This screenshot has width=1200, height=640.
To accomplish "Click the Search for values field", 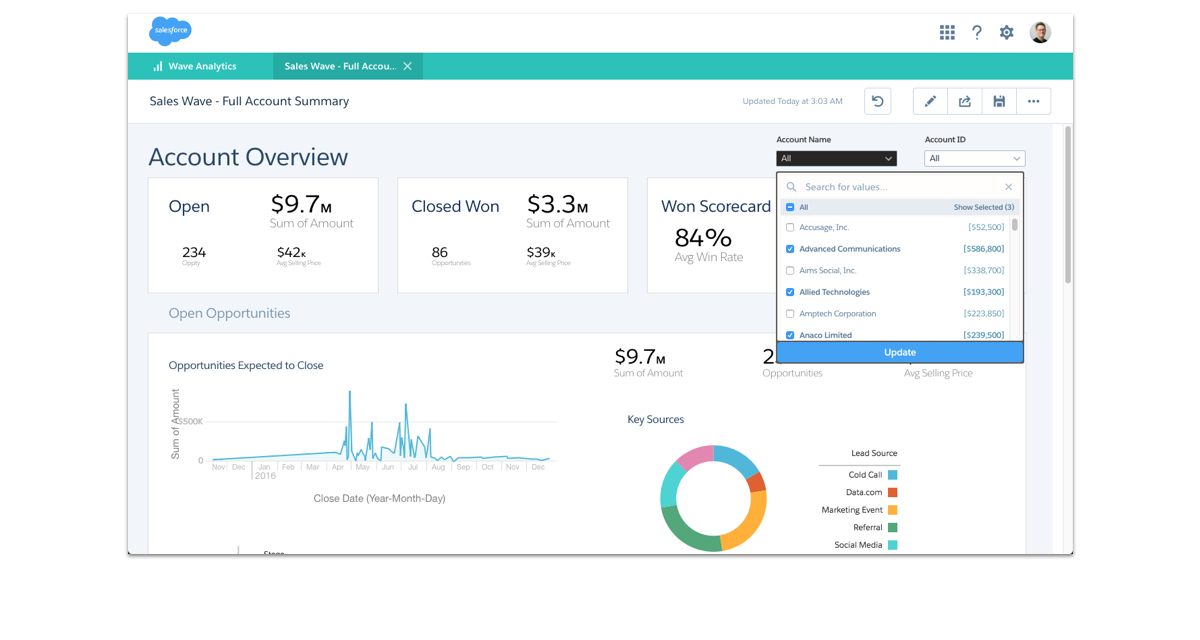I will pos(895,187).
